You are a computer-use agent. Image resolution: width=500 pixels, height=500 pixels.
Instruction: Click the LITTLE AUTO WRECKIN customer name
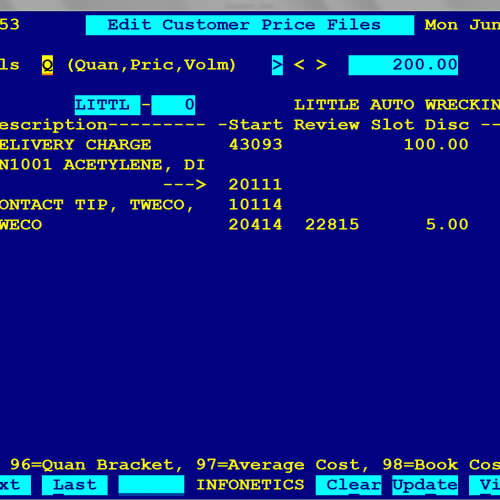397,105
